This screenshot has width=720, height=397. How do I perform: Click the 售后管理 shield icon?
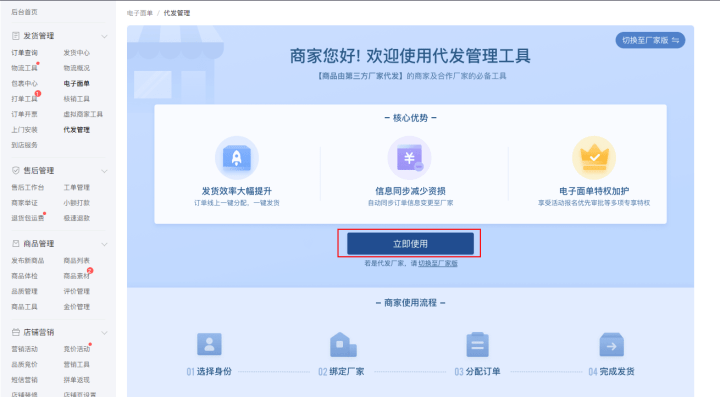(x=16, y=170)
